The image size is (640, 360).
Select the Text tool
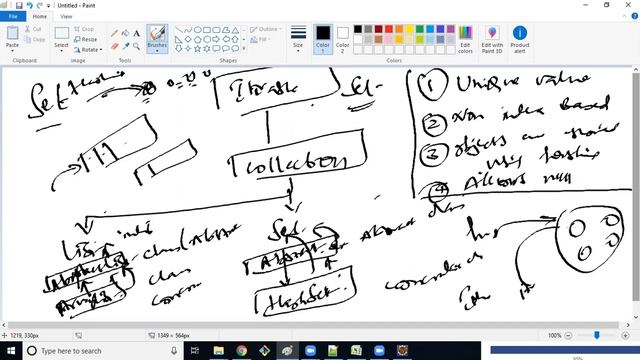[x=136, y=33]
